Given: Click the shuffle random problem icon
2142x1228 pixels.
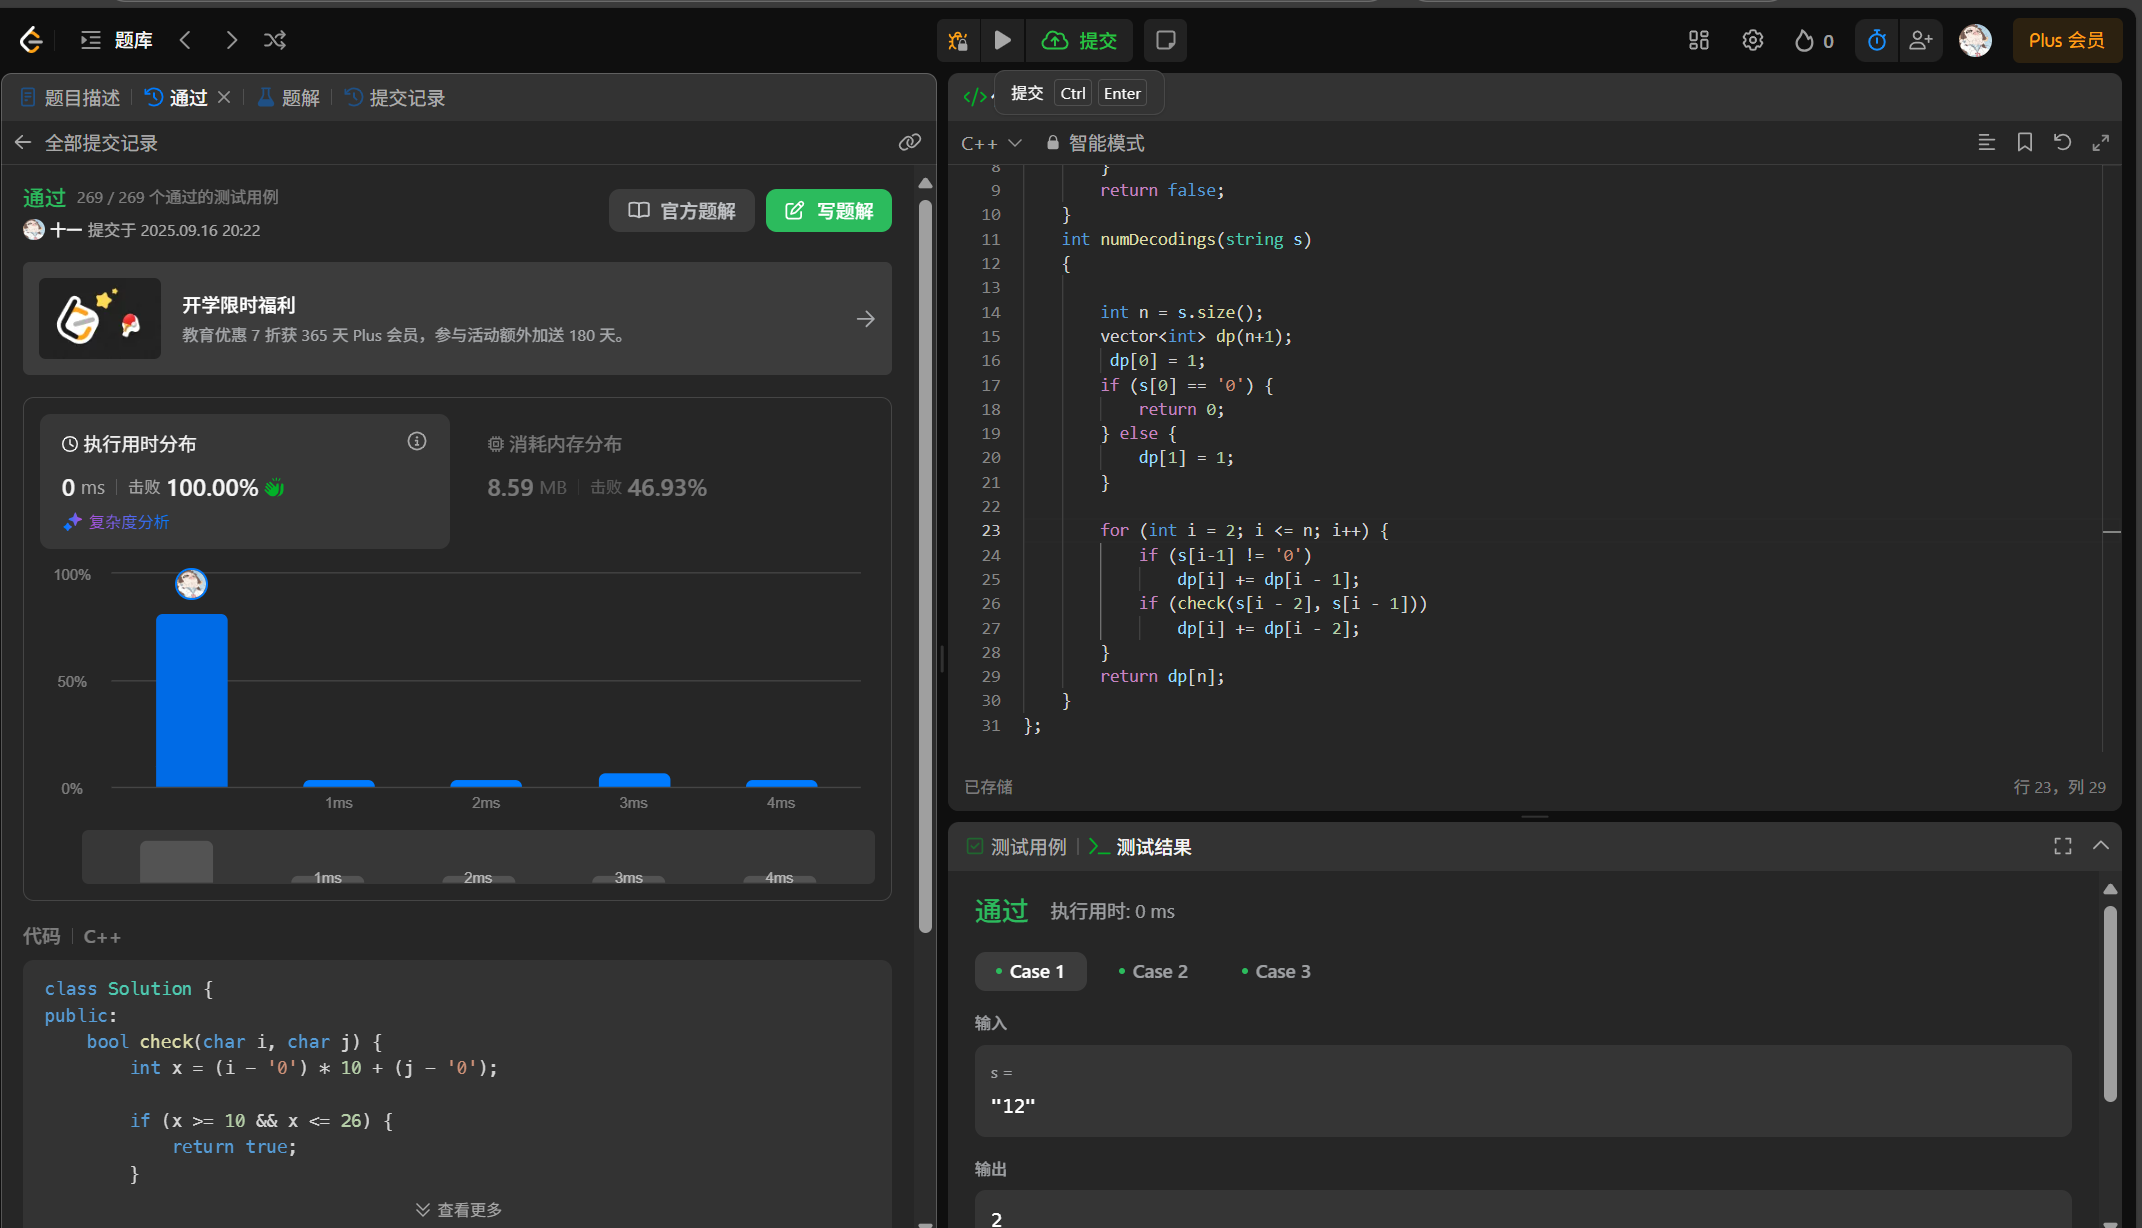Looking at the screenshot, I should click(275, 40).
